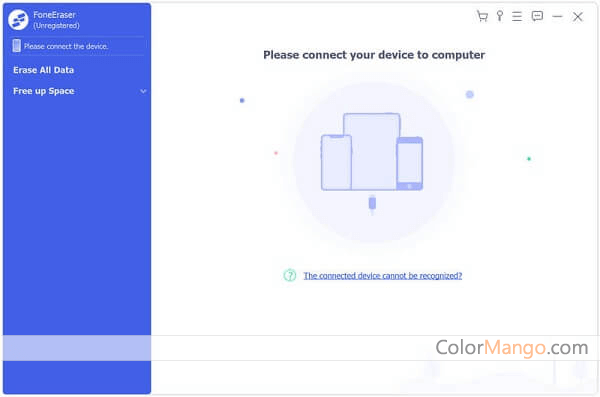The width and height of the screenshot is (600, 397).
Task: Click the FoneEraser logo icon
Action: click(18, 20)
